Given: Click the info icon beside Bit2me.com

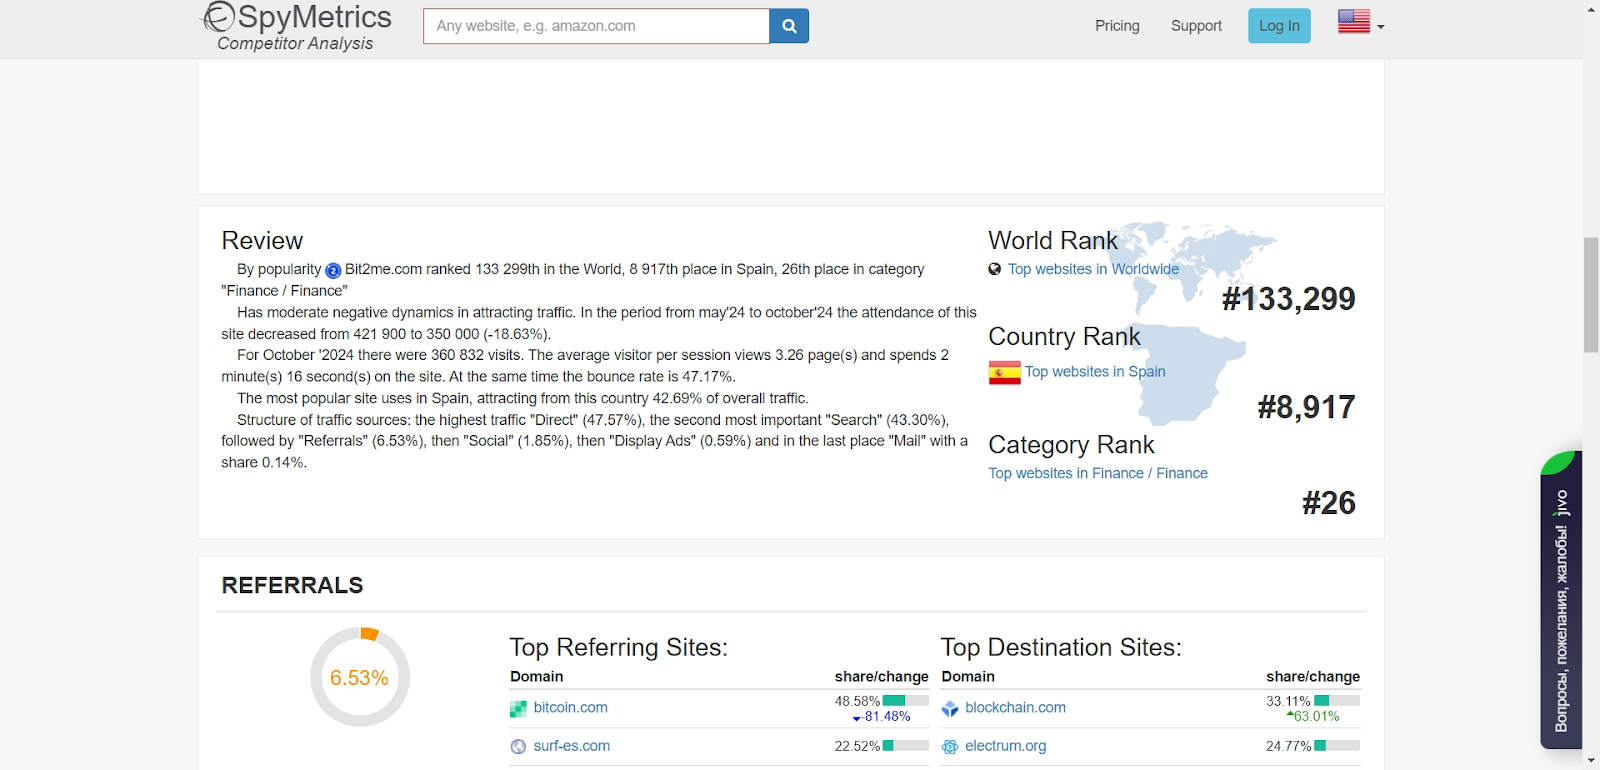Looking at the screenshot, I should click(333, 270).
